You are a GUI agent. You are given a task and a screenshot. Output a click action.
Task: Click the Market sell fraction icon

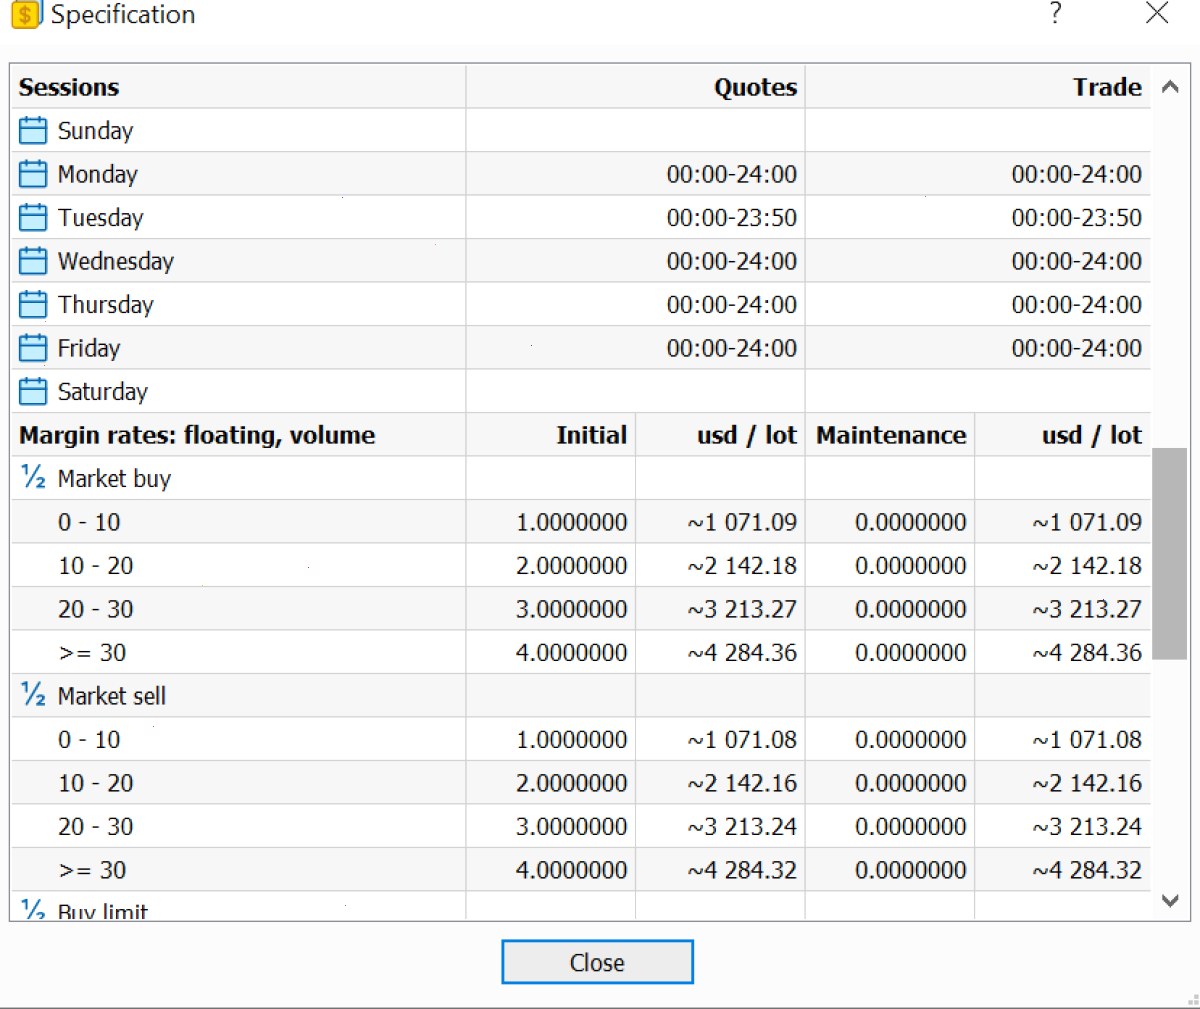(x=33, y=695)
